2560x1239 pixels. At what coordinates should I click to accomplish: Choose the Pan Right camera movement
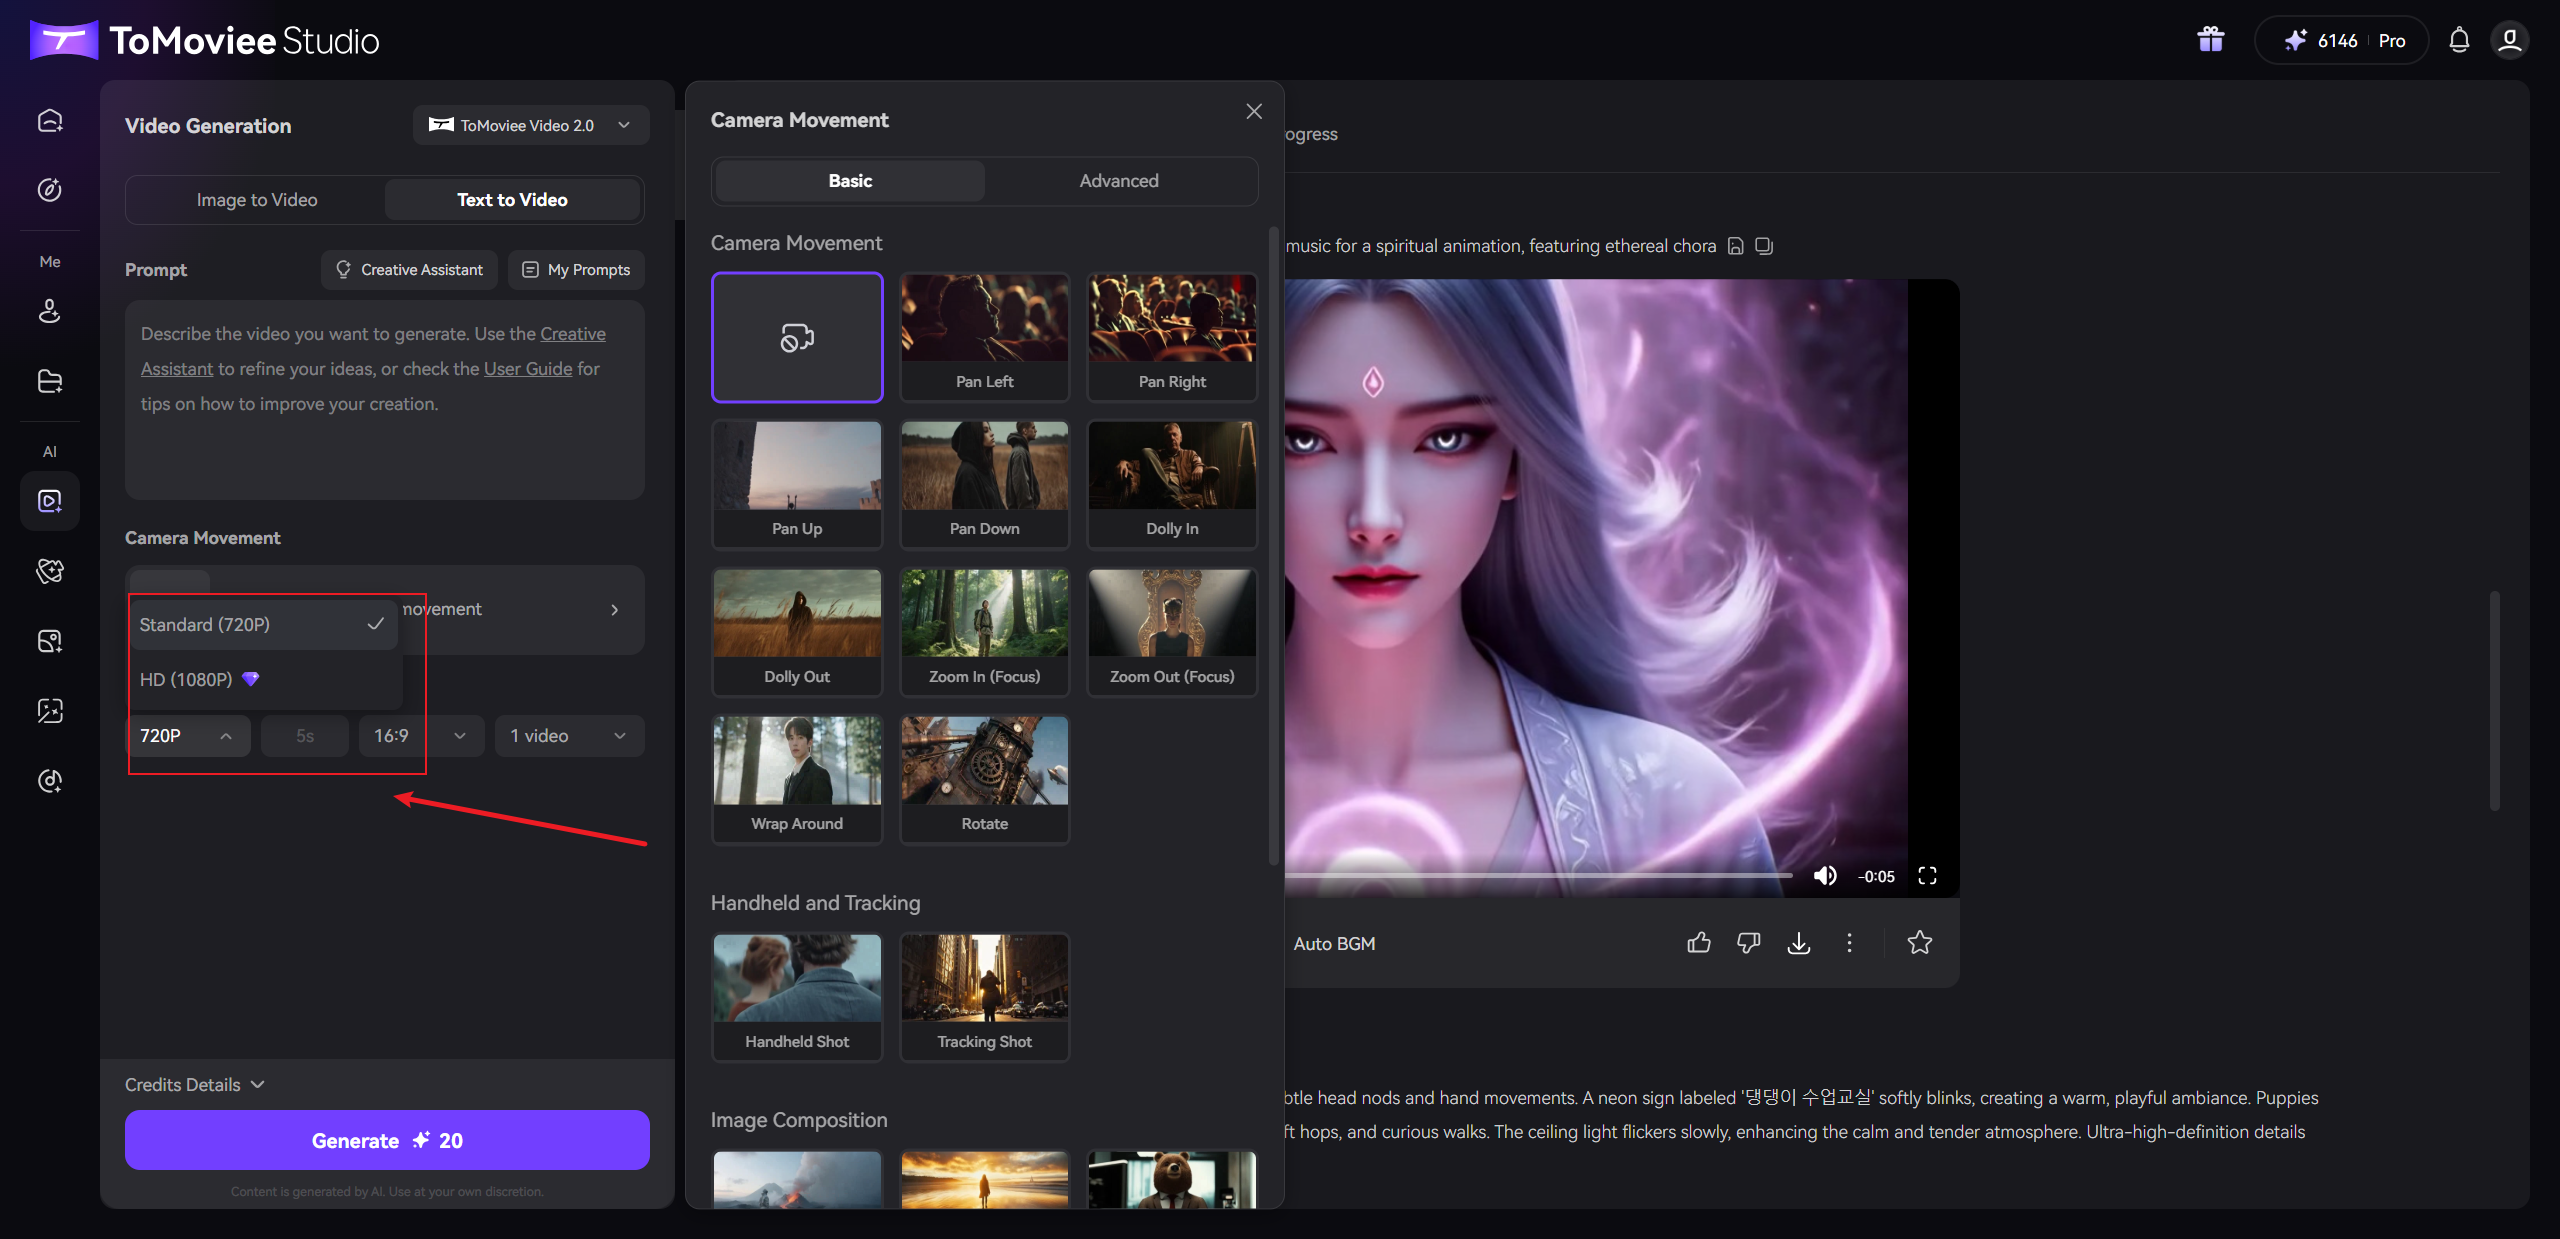(1172, 337)
